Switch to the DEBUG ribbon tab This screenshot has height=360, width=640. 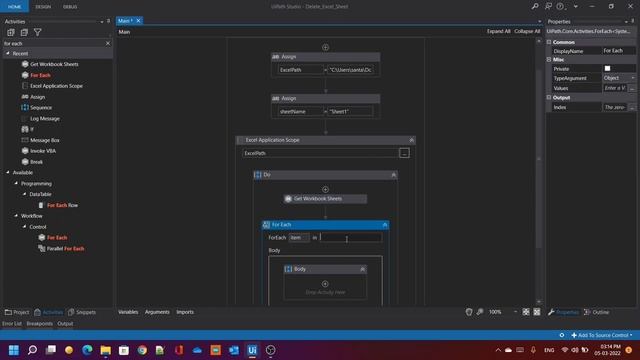(70, 7)
